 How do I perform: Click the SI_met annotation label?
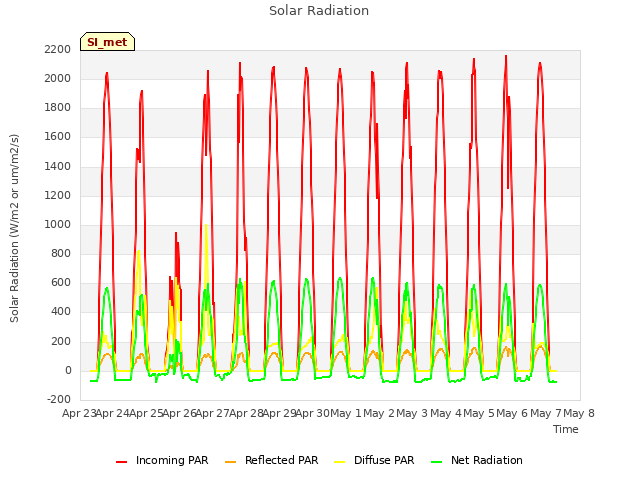click(x=107, y=42)
